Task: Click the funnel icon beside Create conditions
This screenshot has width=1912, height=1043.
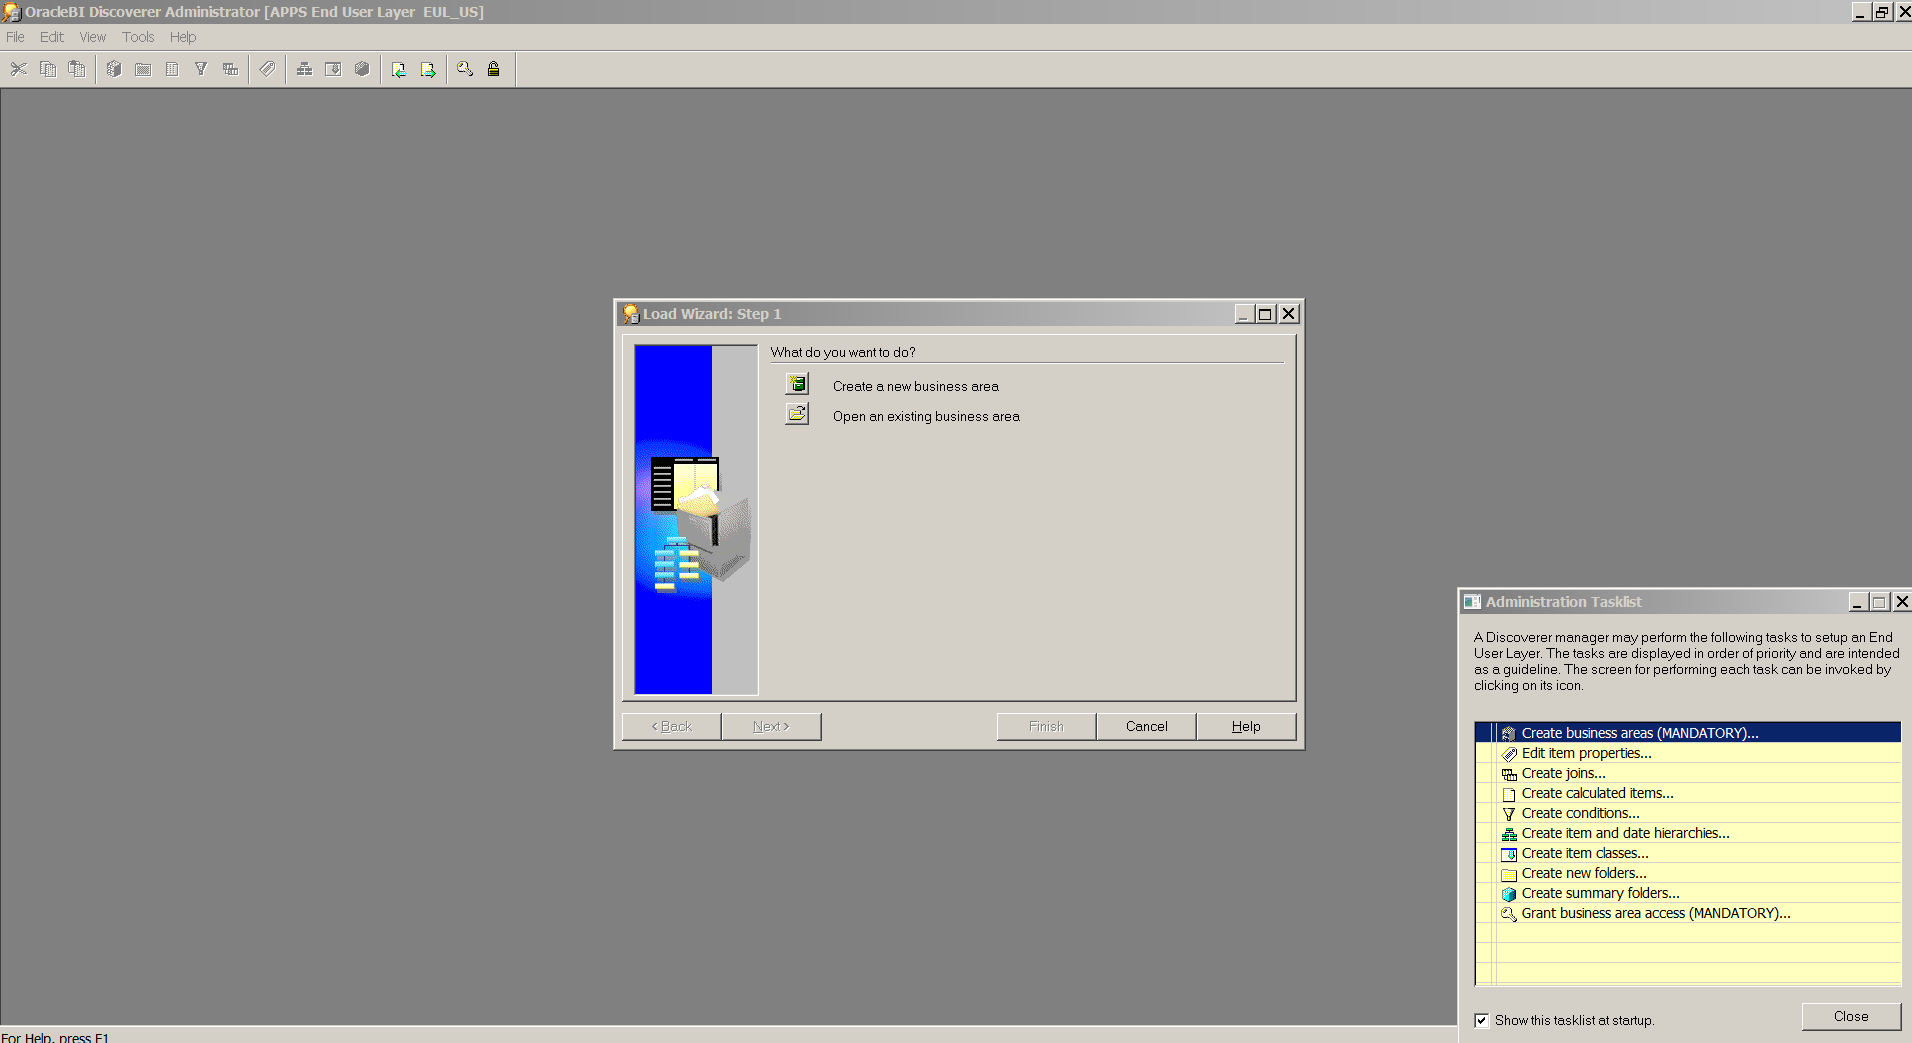Action: [1509, 814]
